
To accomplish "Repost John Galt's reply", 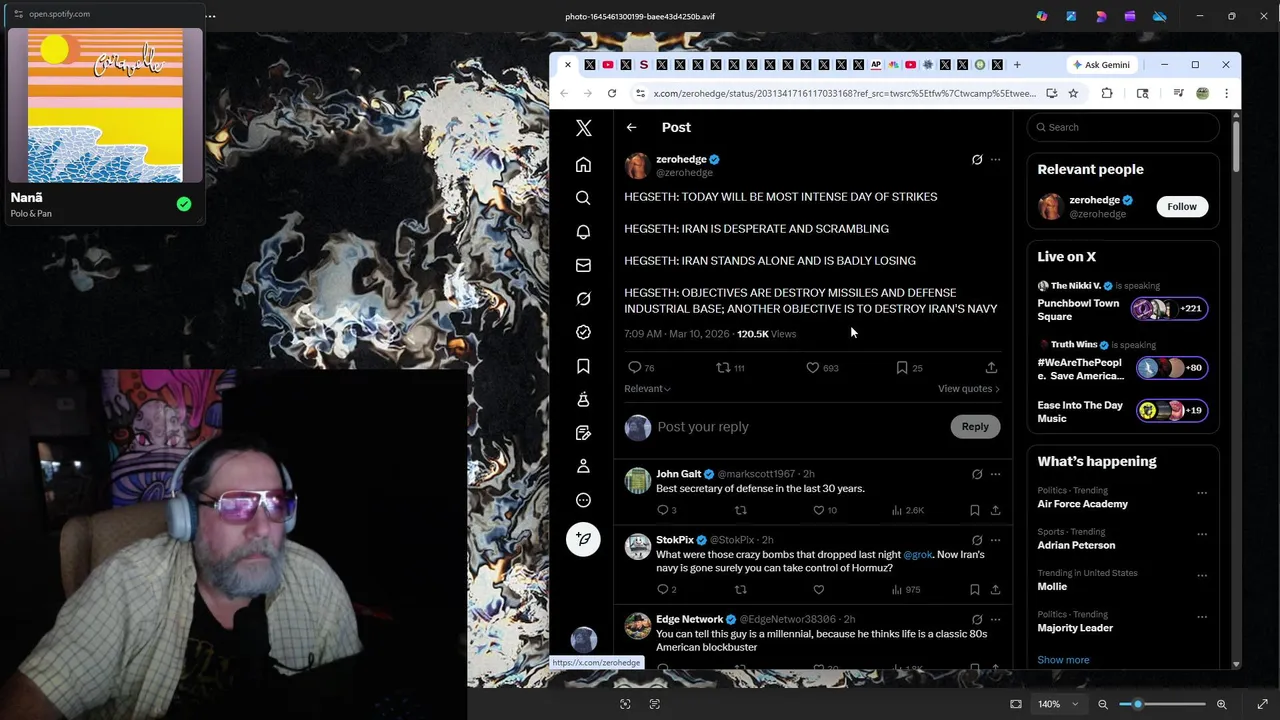I will [740, 510].
